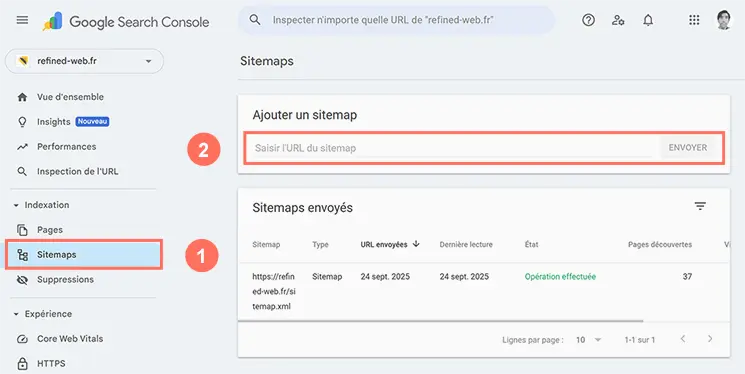745x374 pixels.
Task: Click the lightbulb icon beside Insights
Action: click(22, 122)
